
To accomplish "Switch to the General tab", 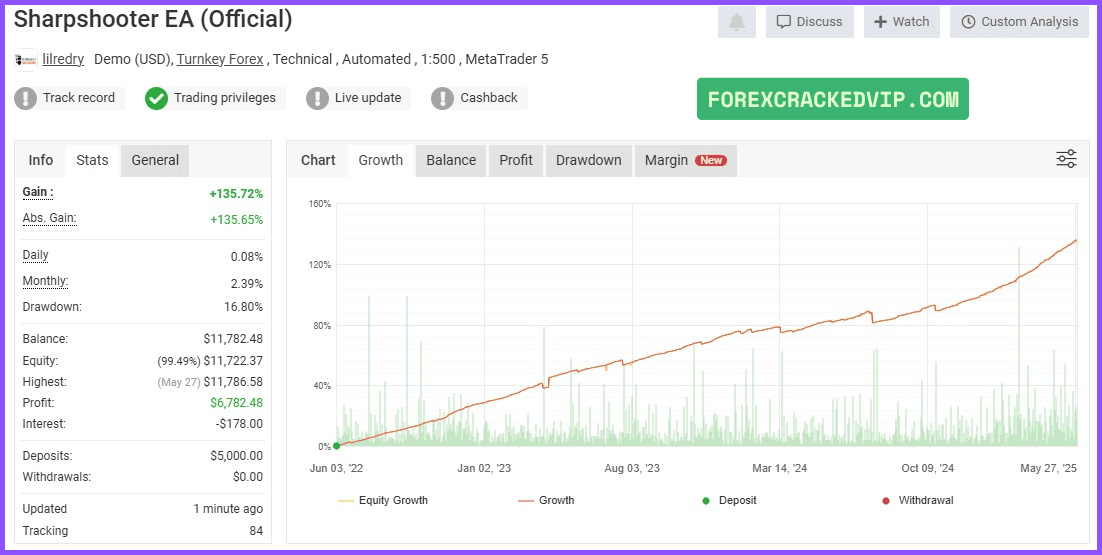I will tap(155, 160).
